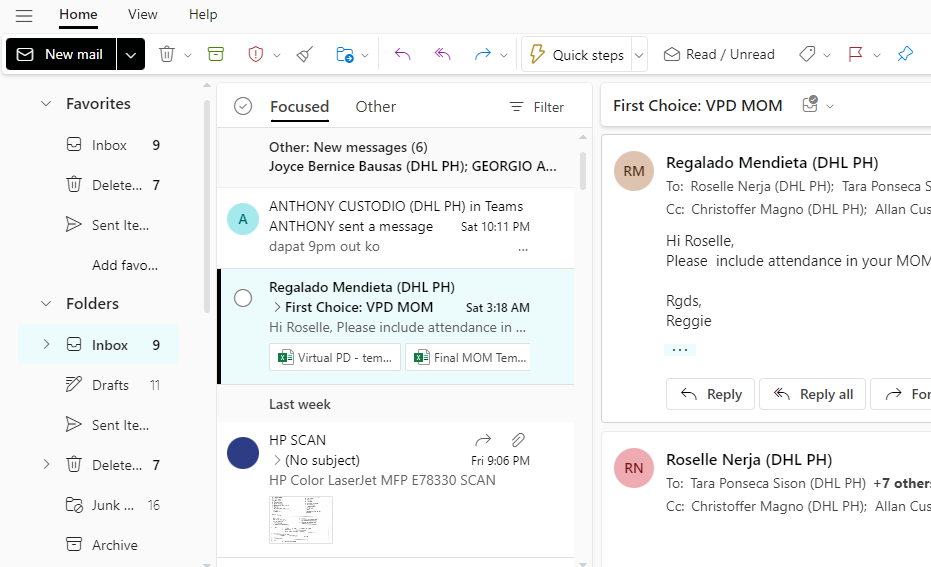Expand the Quick steps dropdown
This screenshot has width=931, height=567.
click(639, 55)
